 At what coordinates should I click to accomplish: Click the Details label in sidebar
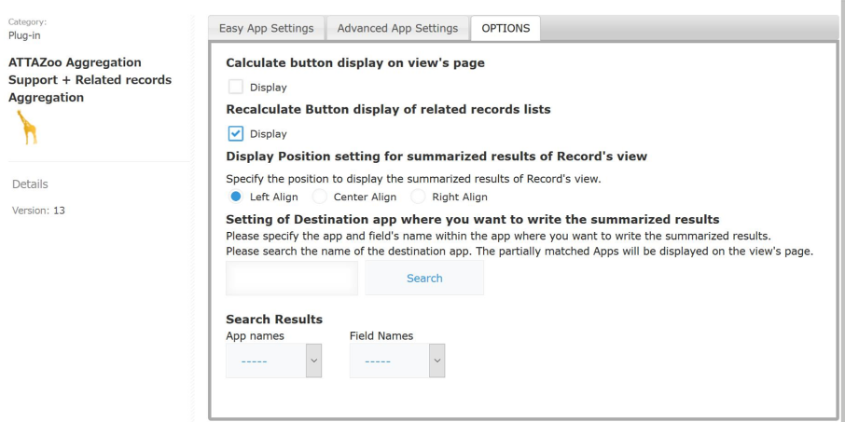click(x=30, y=184)
